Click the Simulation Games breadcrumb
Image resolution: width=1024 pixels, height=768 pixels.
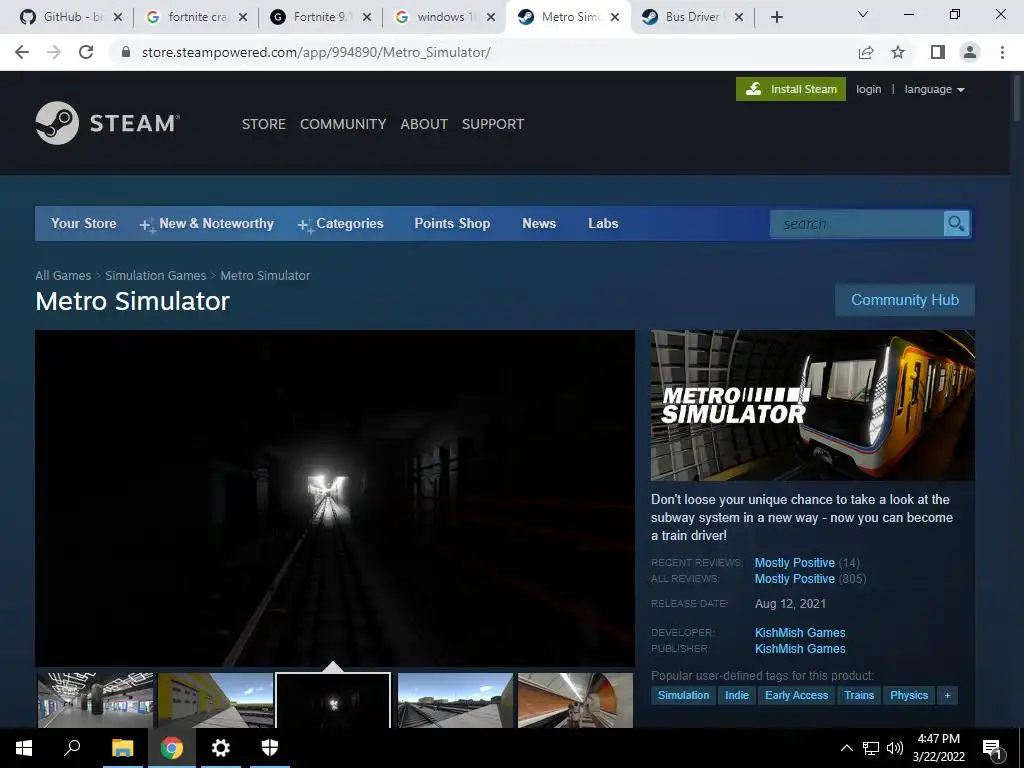pyautogui.click(x=155, y=276)
